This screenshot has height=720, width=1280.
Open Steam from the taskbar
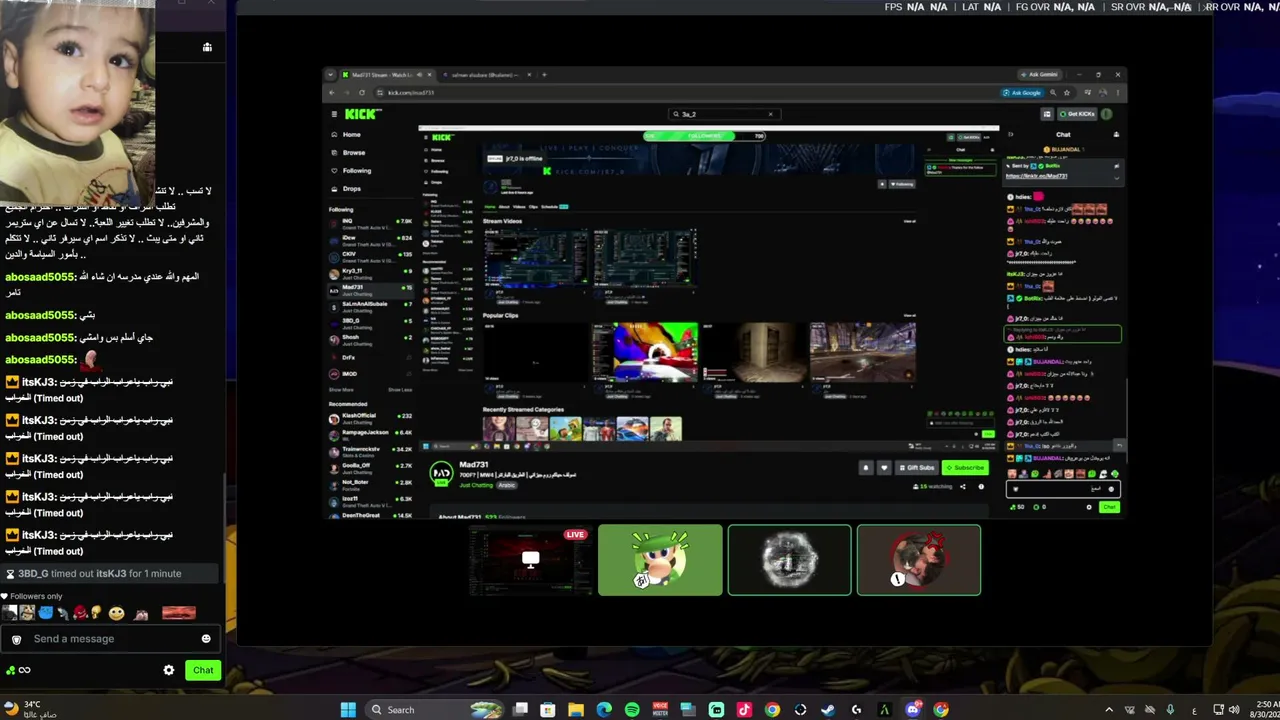coord(828,710)
